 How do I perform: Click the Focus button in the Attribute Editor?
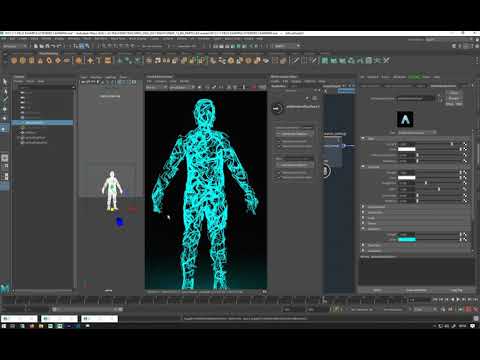tap(453, 93)
